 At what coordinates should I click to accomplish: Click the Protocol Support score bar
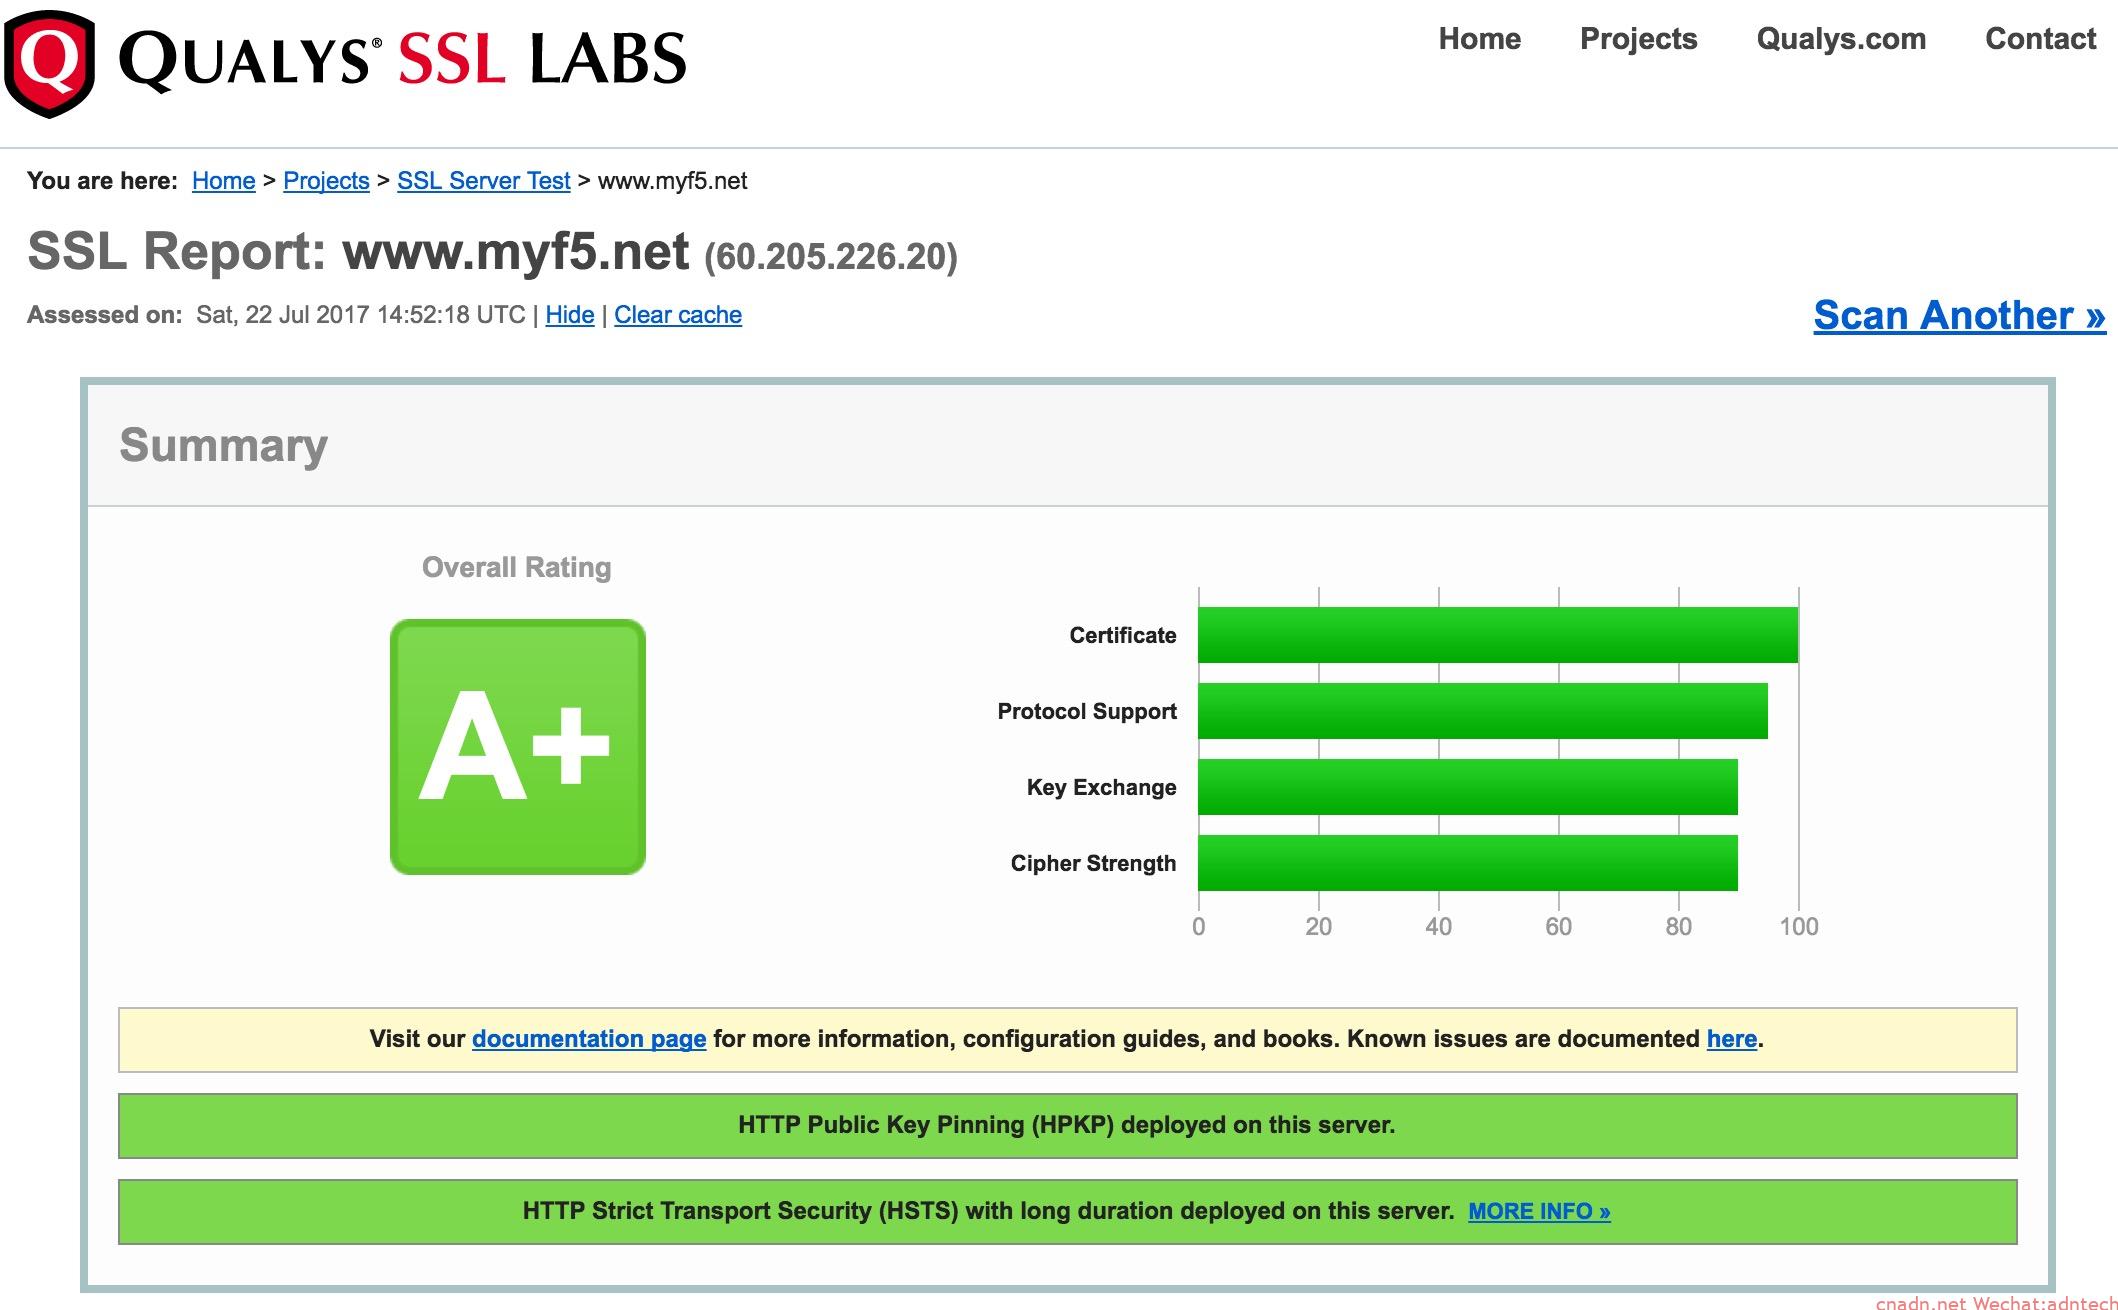point(1482,711)
